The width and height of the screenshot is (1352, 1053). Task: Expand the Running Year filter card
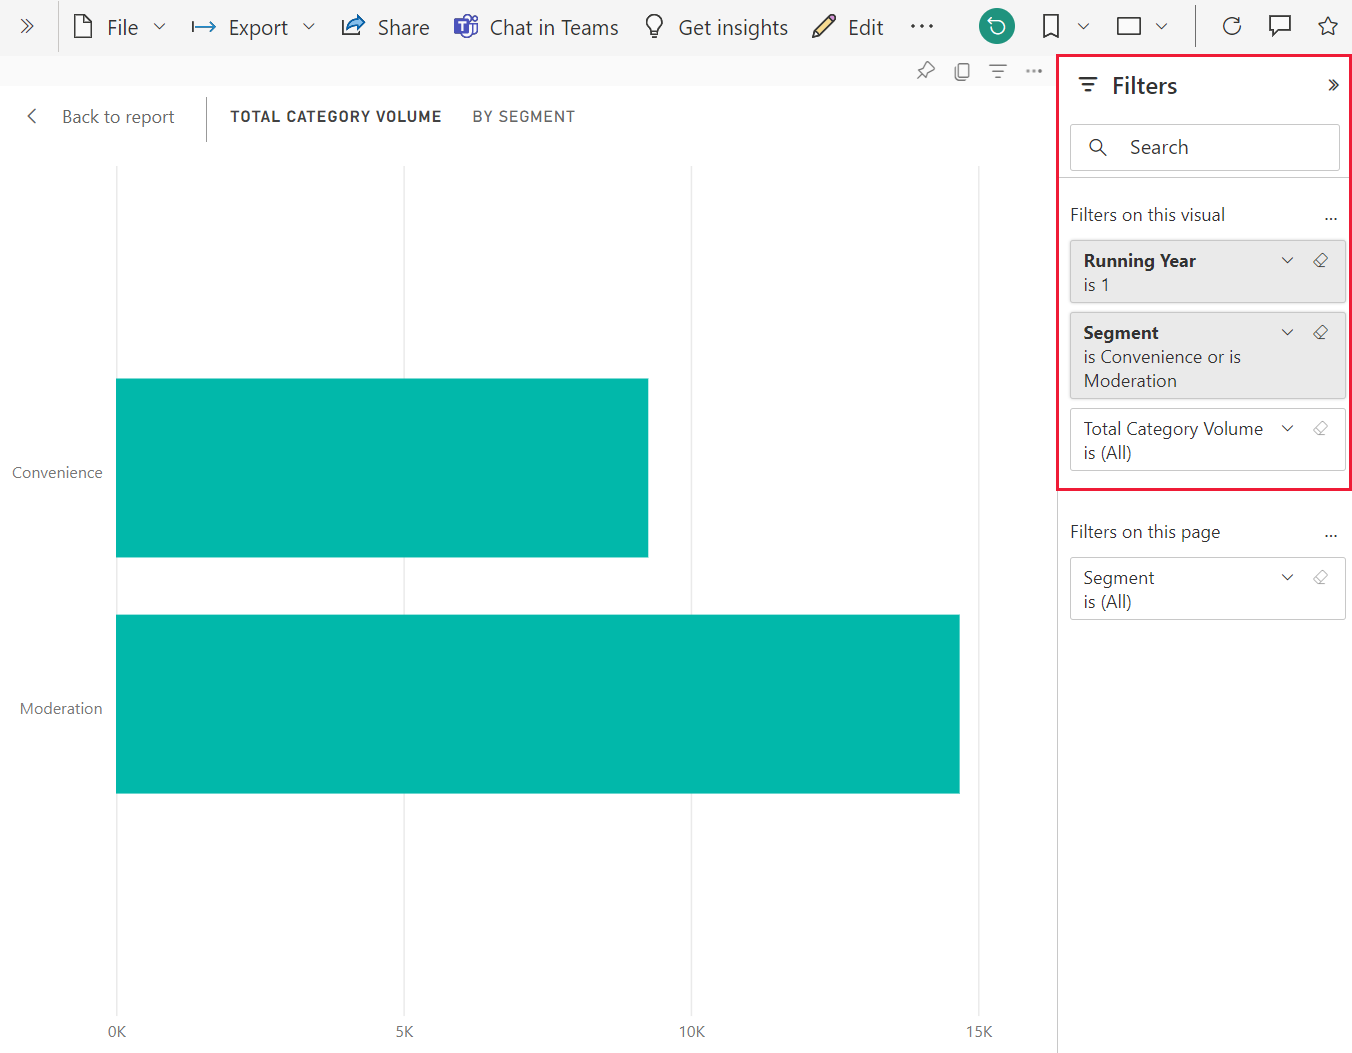pyautogui.click(x=1287, y=259)
